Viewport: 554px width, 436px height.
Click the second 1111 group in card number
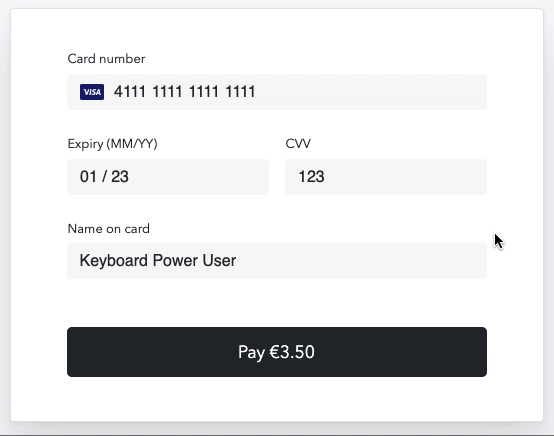click(167, 92)
